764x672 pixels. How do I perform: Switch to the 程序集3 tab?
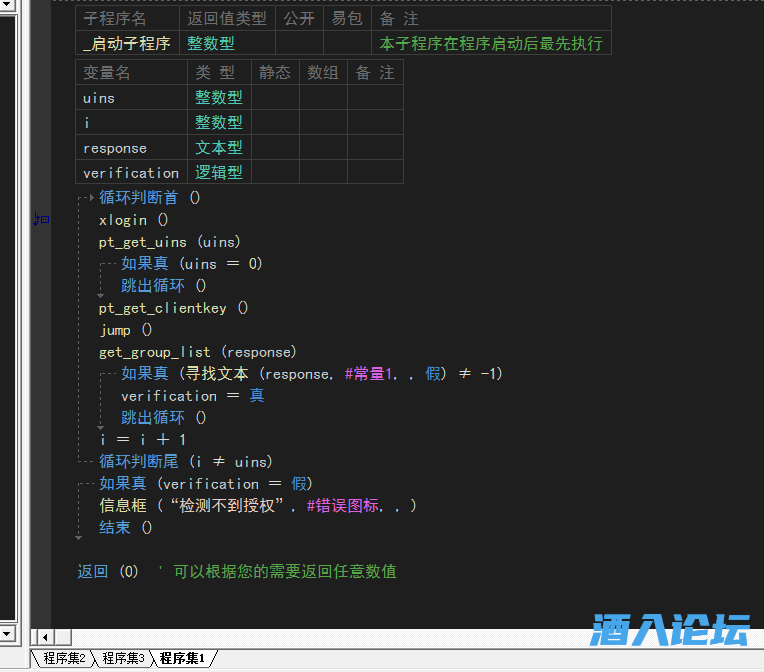[123, 658]
